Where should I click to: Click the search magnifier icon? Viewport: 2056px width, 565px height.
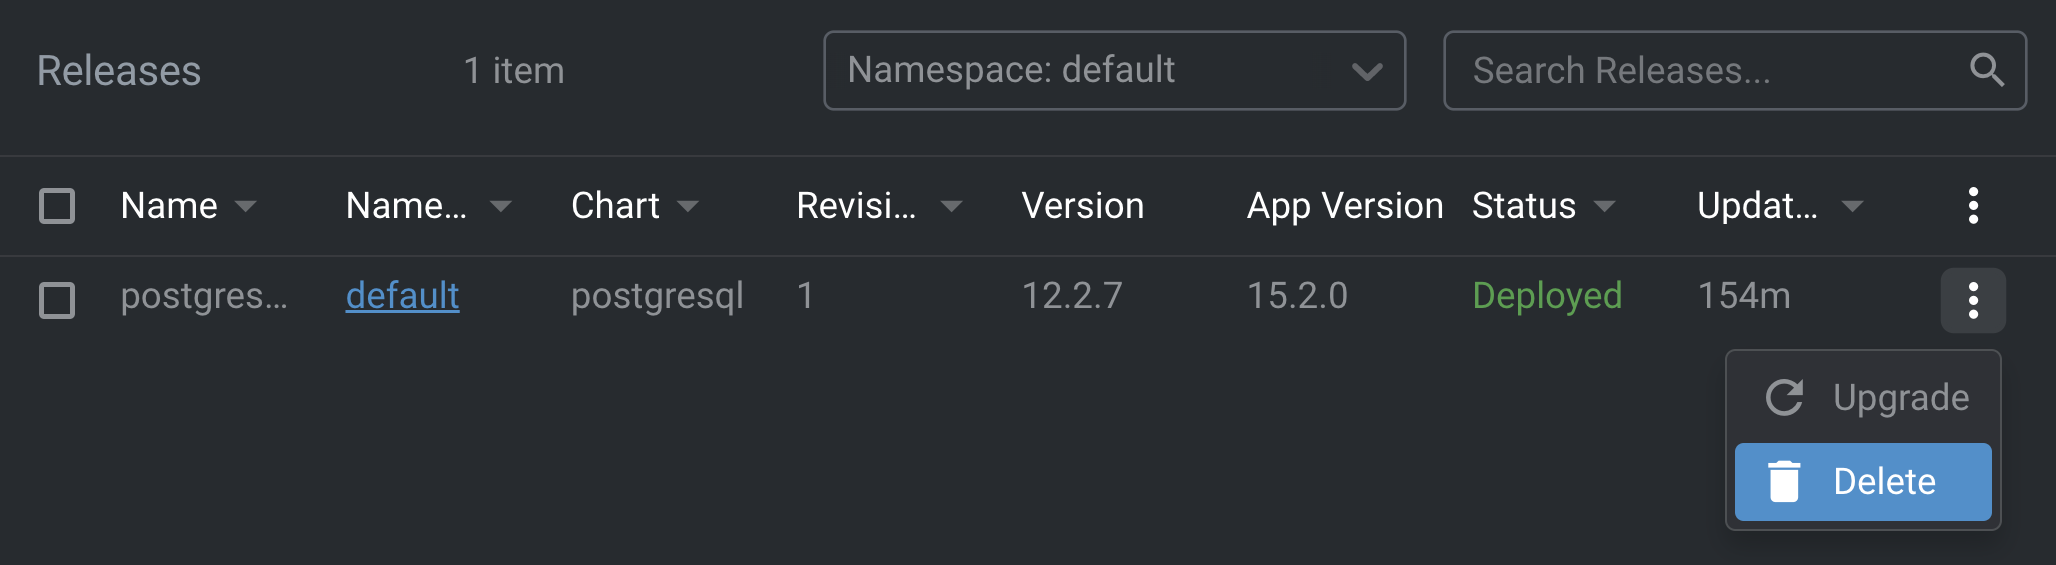pos(1986,70)
